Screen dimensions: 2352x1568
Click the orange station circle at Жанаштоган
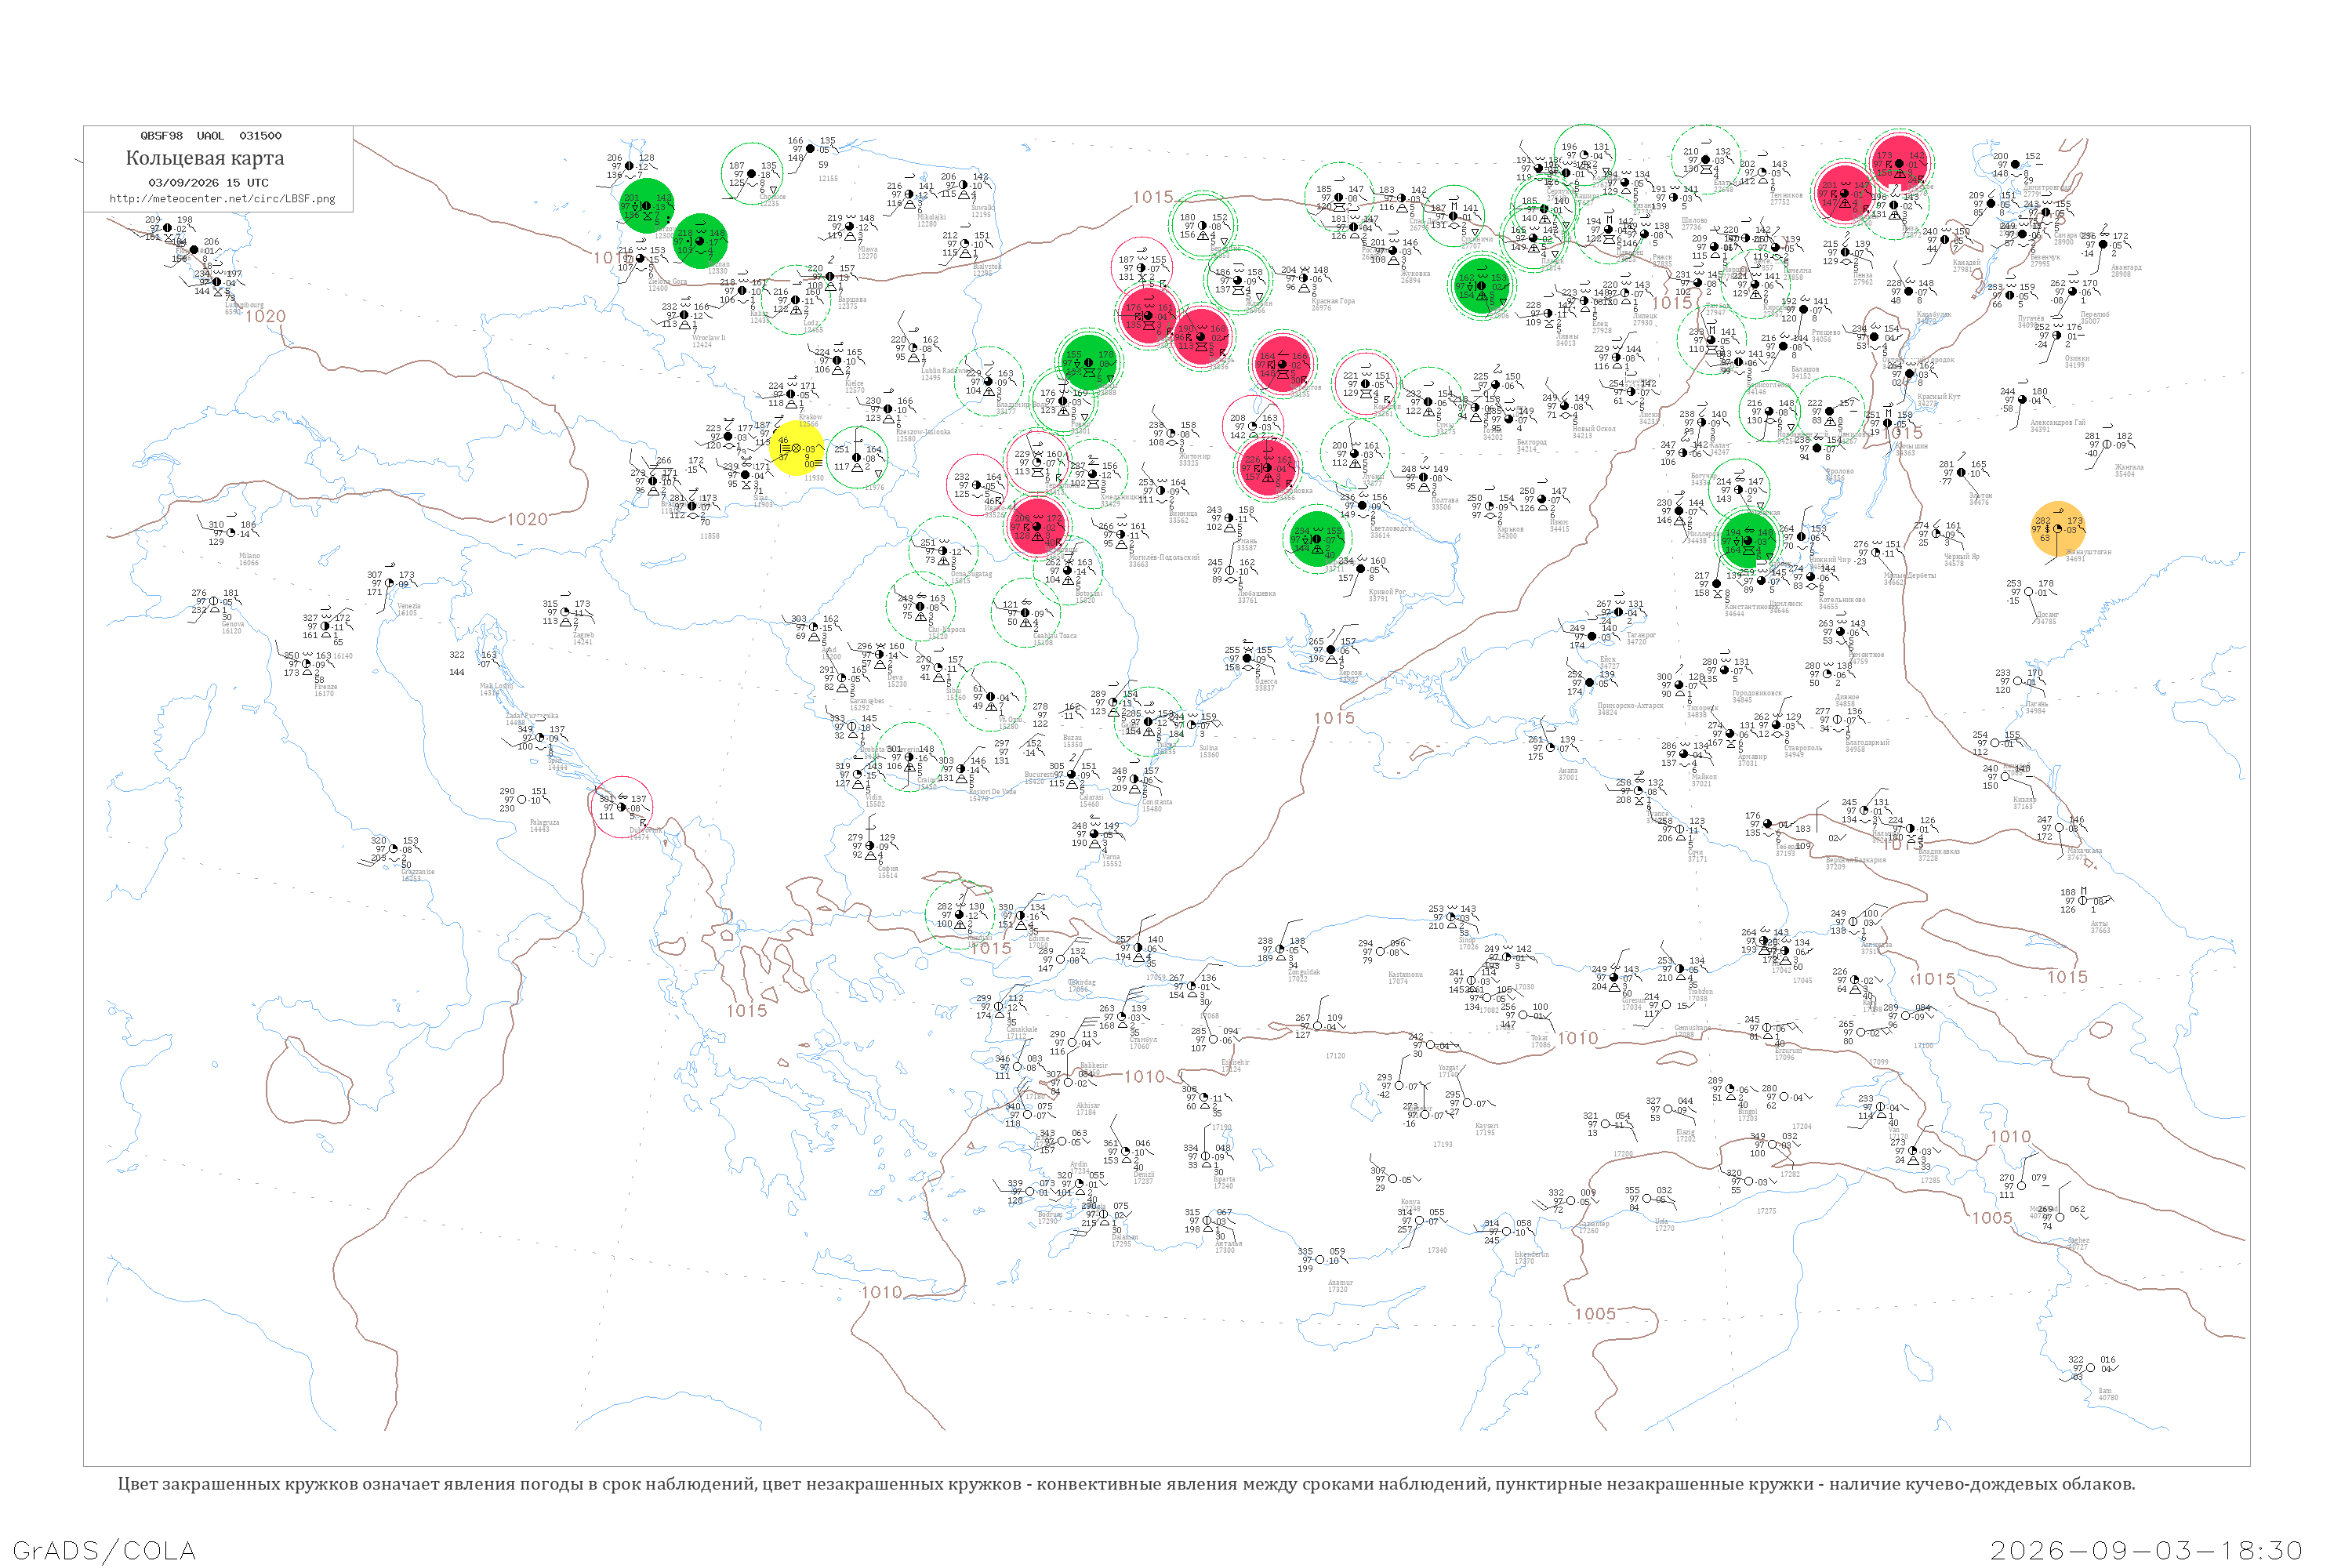tap(2058, 528)
